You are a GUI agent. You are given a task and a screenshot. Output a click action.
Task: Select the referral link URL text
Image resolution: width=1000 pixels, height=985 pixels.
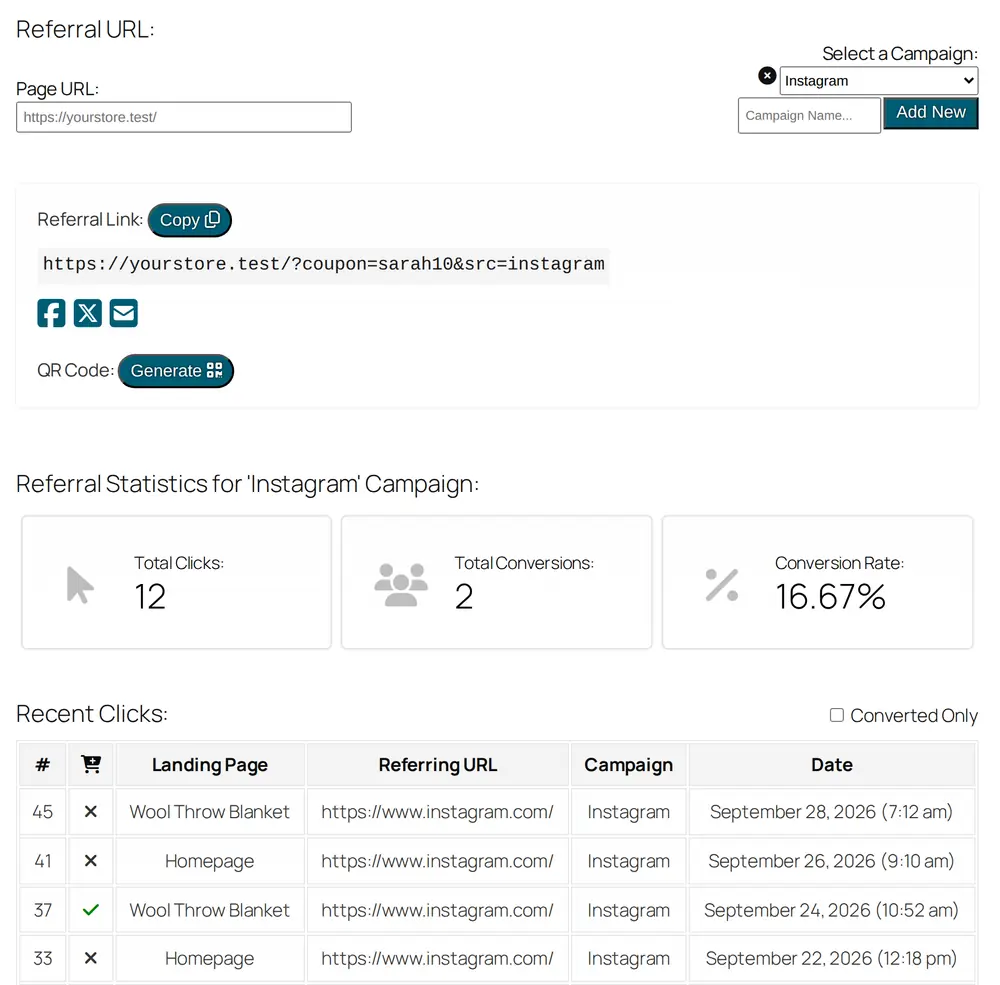(x=323, y=264)
